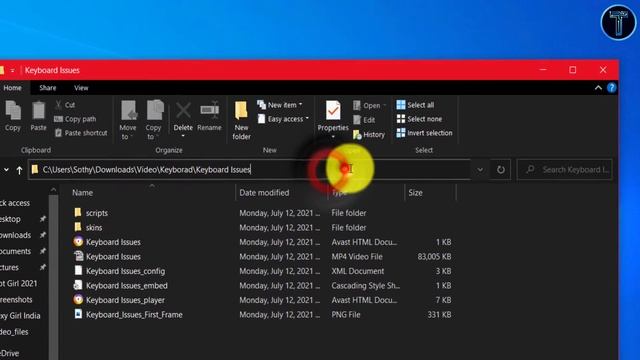
Task: Click the Open command in ribbon
Action: click(x=369, y=105)
